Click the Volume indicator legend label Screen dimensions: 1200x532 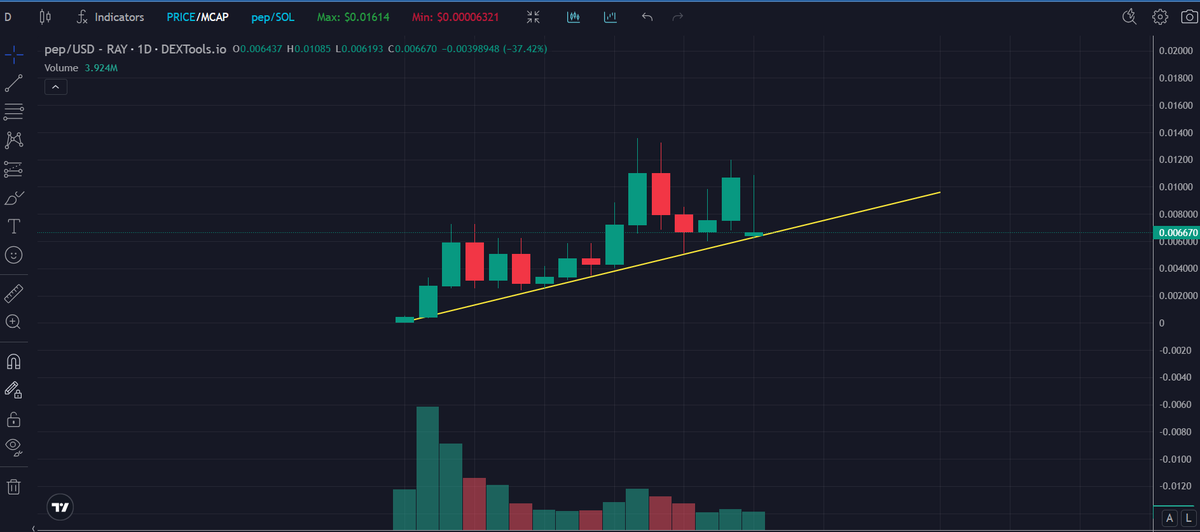coord(62,68)
